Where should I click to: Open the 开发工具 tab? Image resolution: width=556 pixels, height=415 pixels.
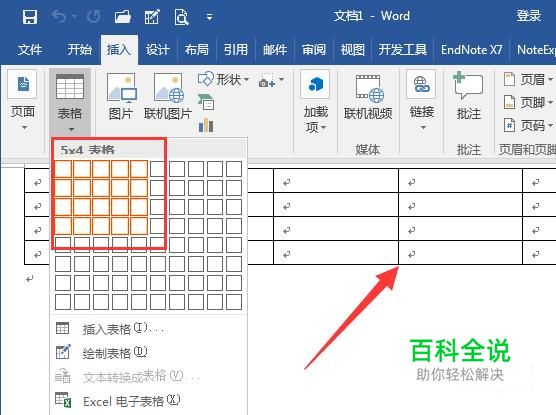(x=402, y=50)
